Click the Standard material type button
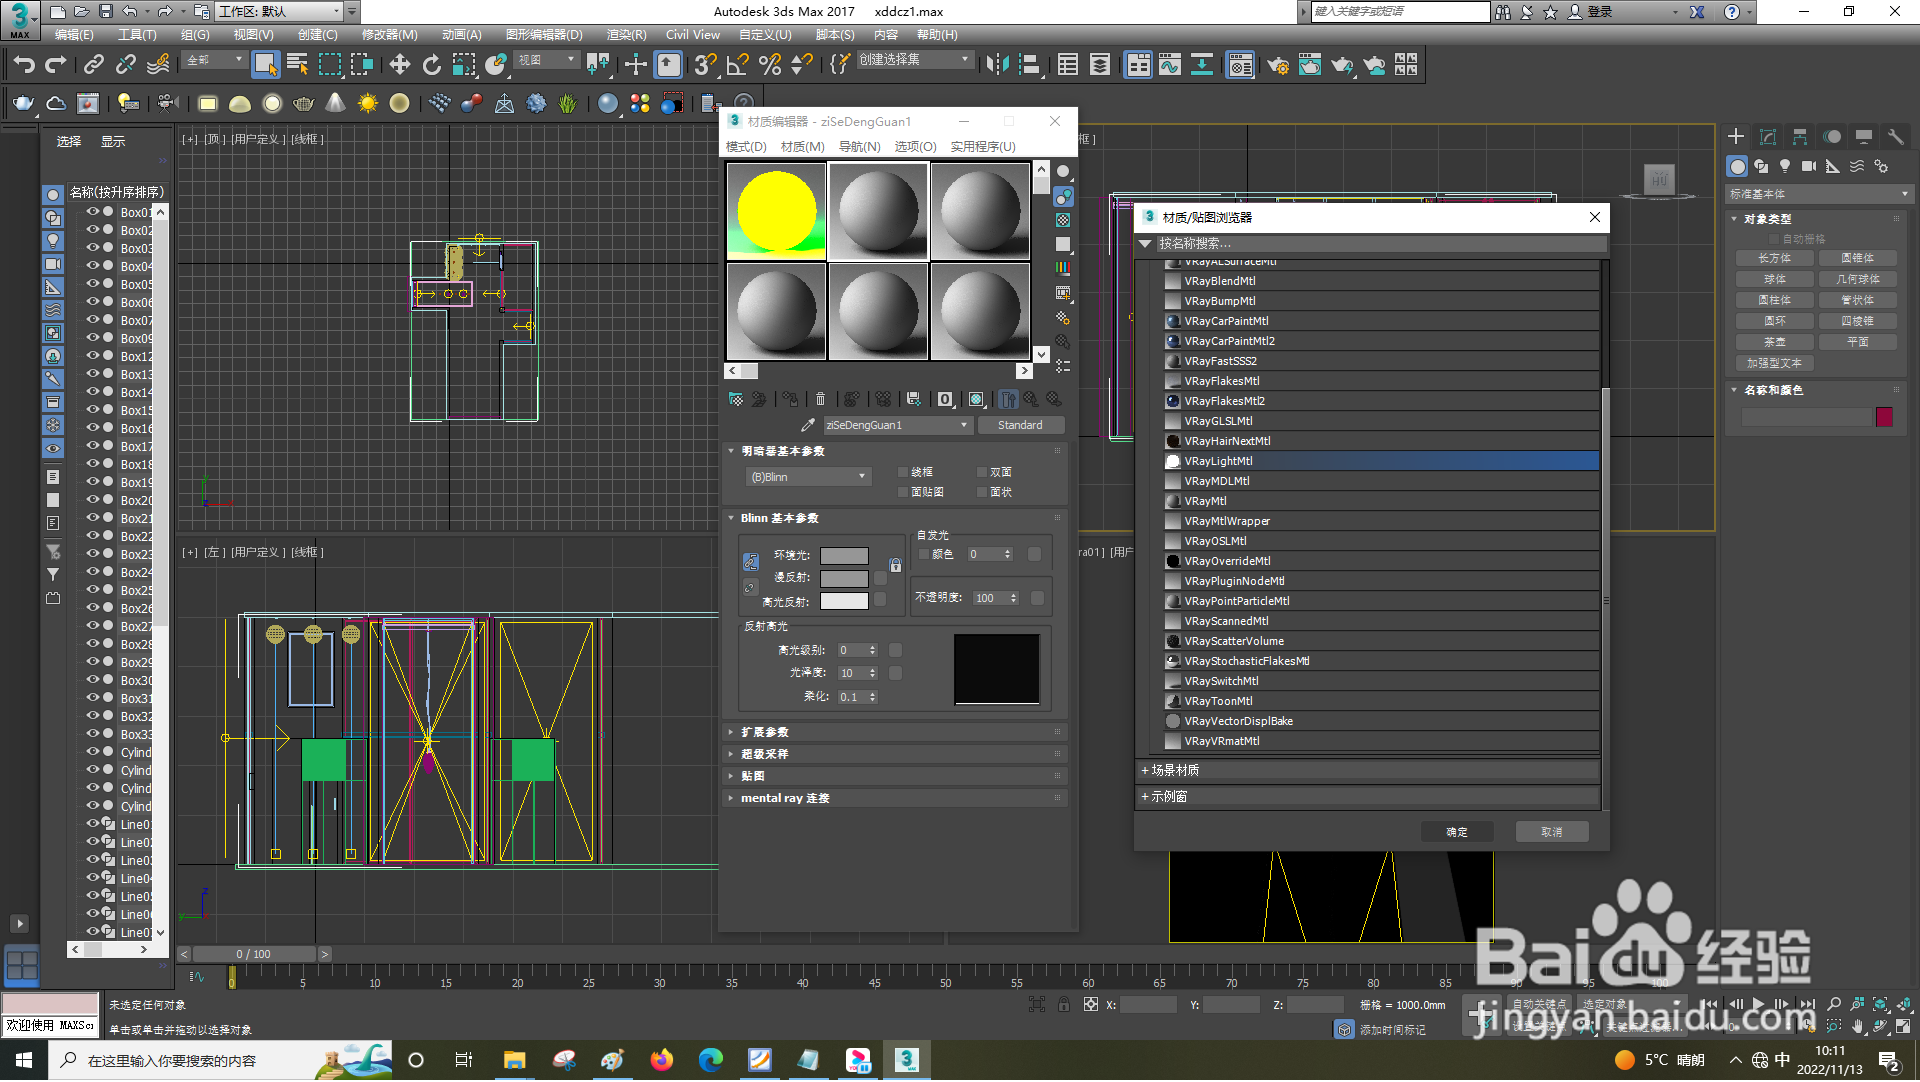This screenshot has height=1082, width=1920. [x=1020, y=426]
